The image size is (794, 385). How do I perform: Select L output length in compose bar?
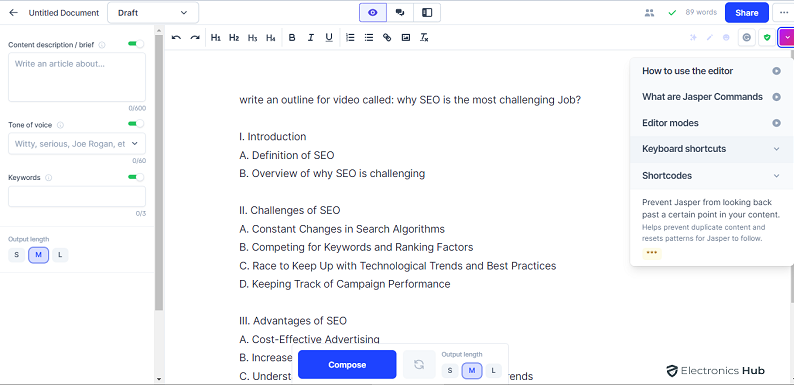point(494,371)
